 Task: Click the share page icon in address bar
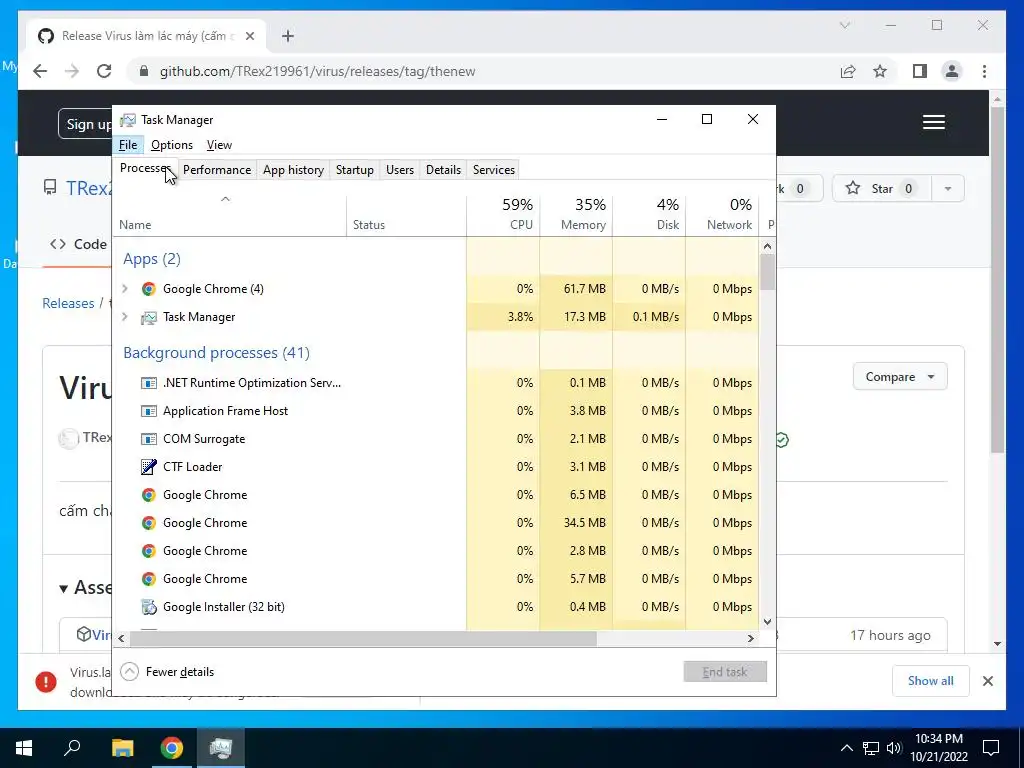(848, 71)
